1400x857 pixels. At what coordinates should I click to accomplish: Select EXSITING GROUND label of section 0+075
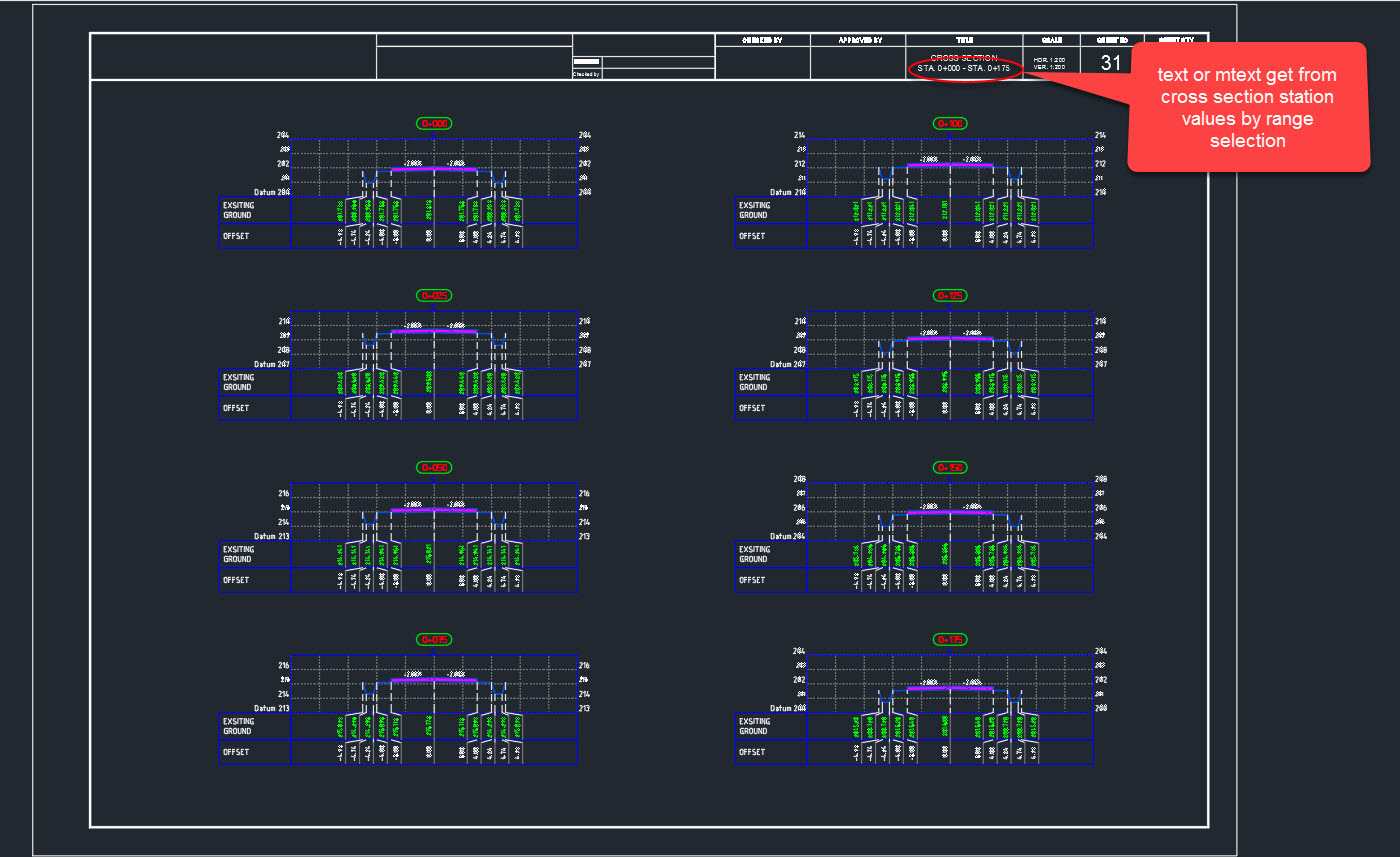coord(239,726)
